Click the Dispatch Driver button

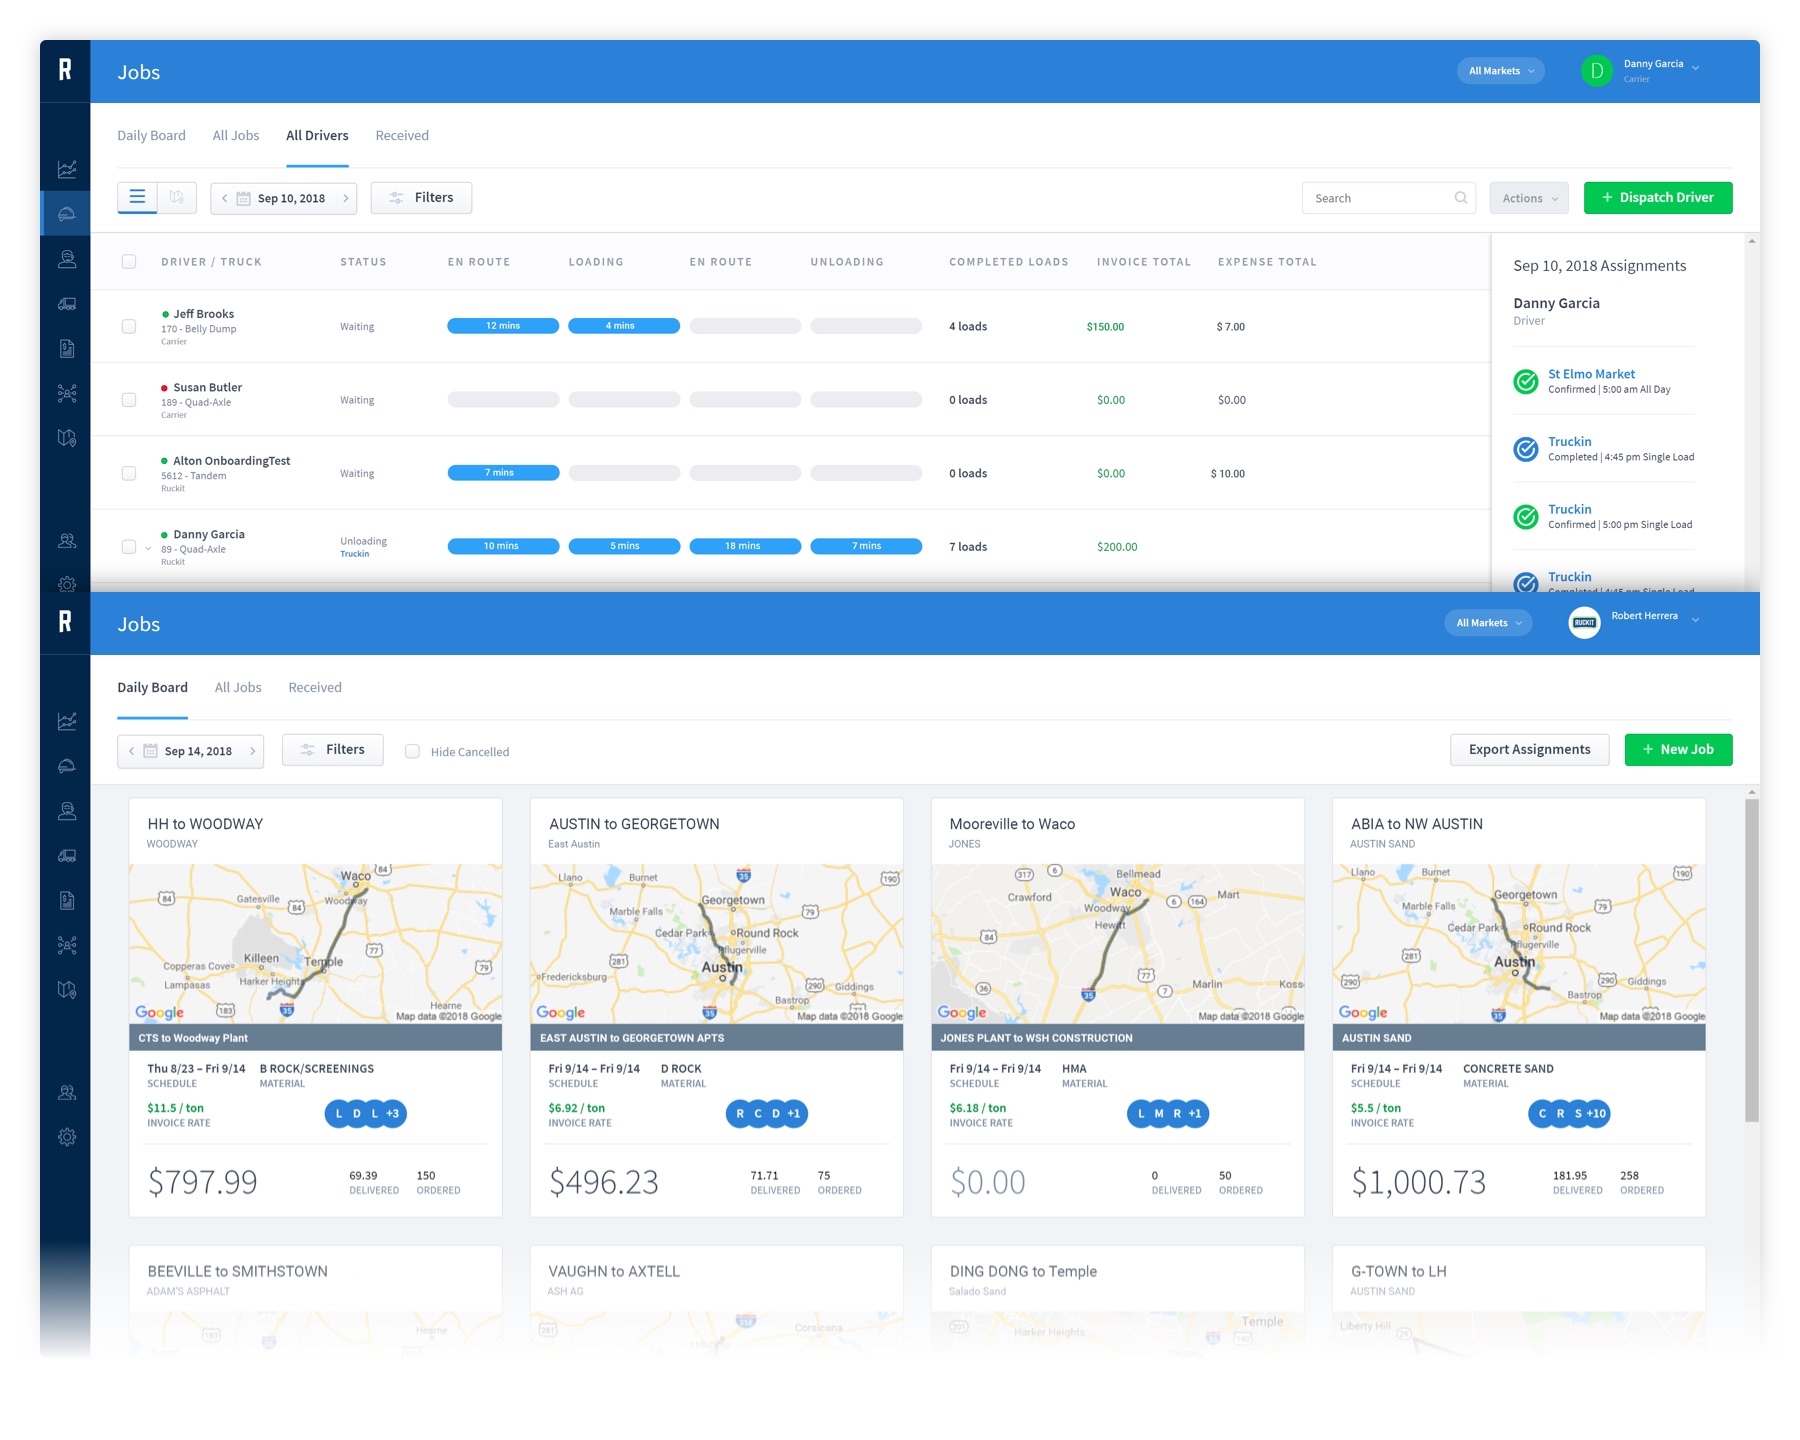(x=1657, y=197)
